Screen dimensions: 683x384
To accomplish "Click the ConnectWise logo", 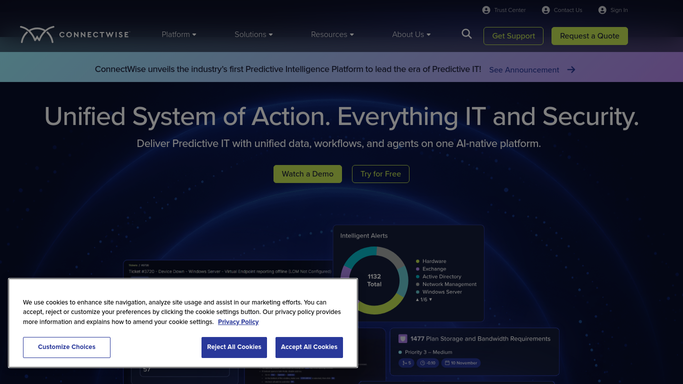I will [74, 34].
